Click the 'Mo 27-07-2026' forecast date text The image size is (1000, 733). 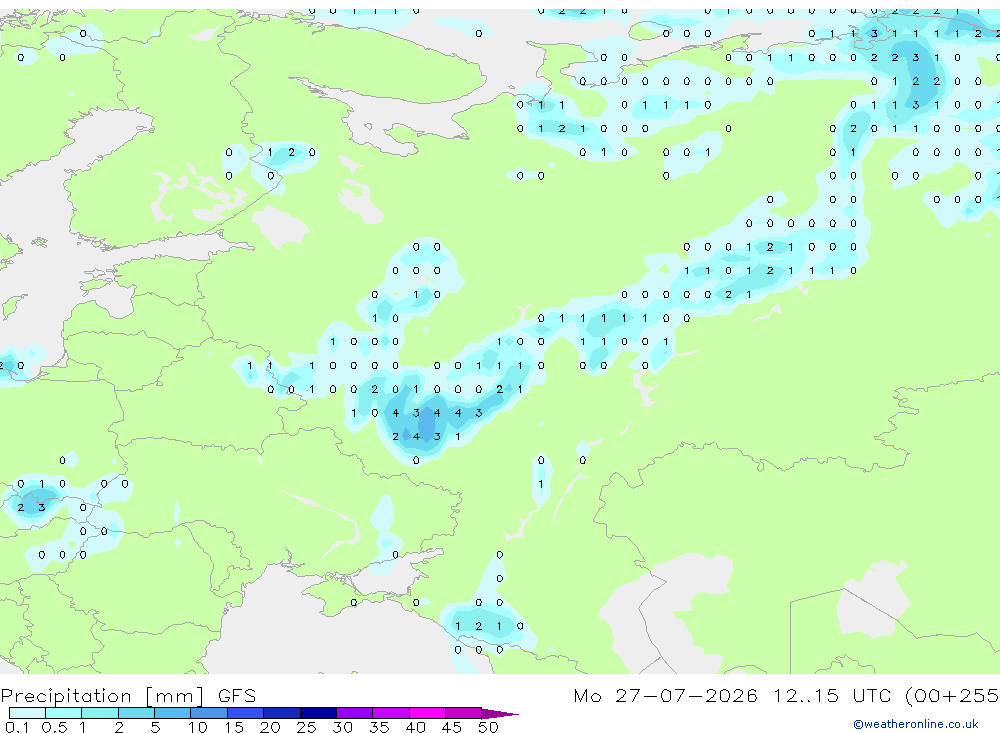point(665,695)
